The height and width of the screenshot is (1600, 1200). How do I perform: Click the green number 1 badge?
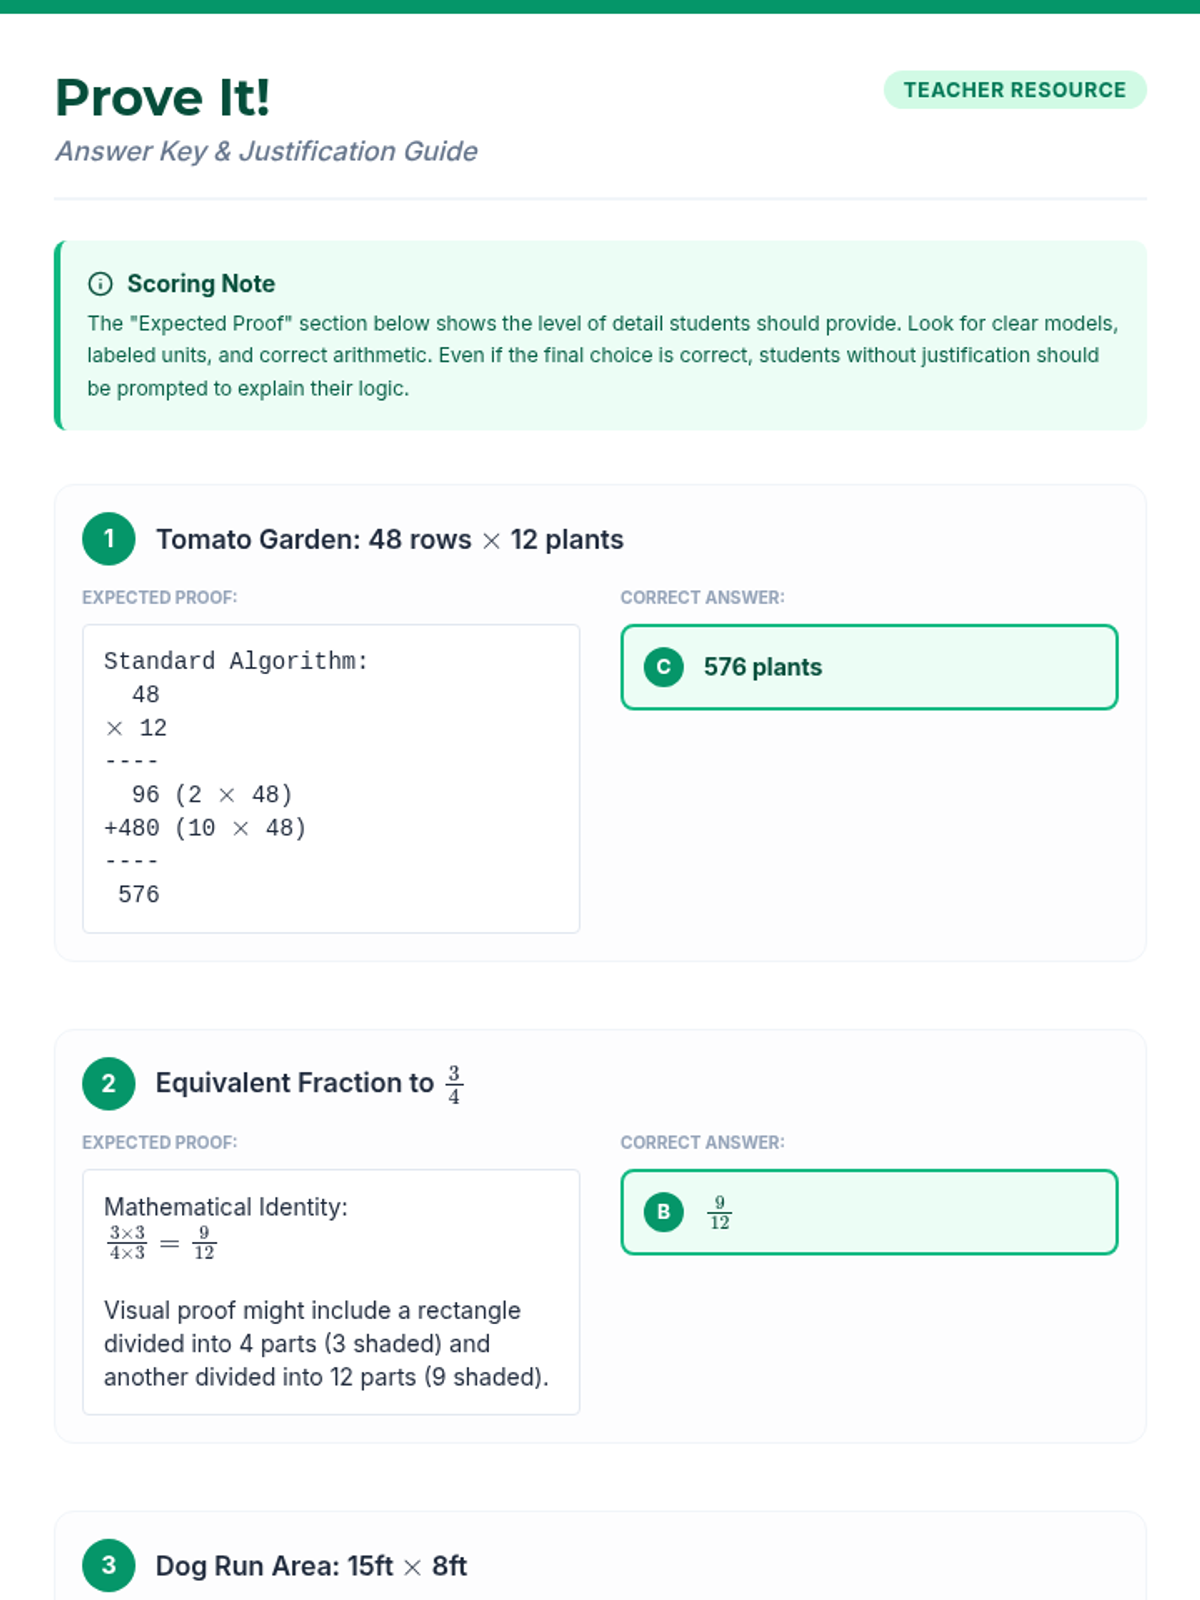pyautogui.click(x=109, y=539)
